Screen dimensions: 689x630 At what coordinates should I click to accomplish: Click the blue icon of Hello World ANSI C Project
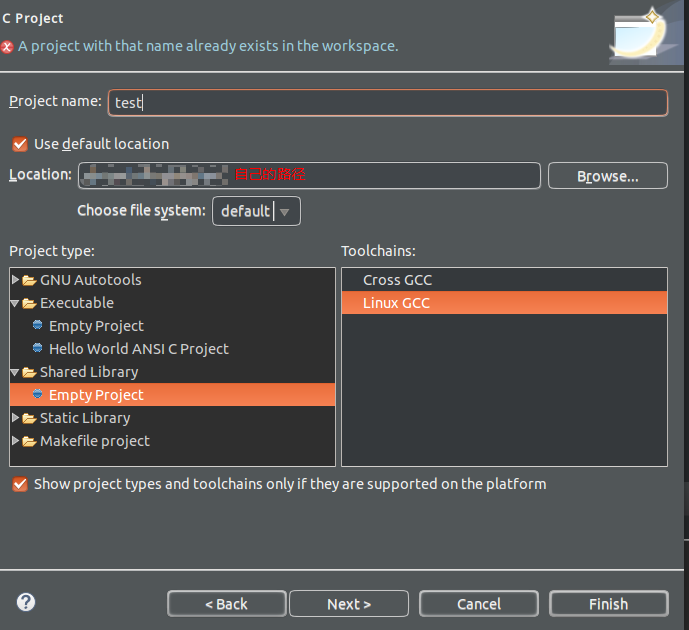pyautogui.click(x=38, y=348)
